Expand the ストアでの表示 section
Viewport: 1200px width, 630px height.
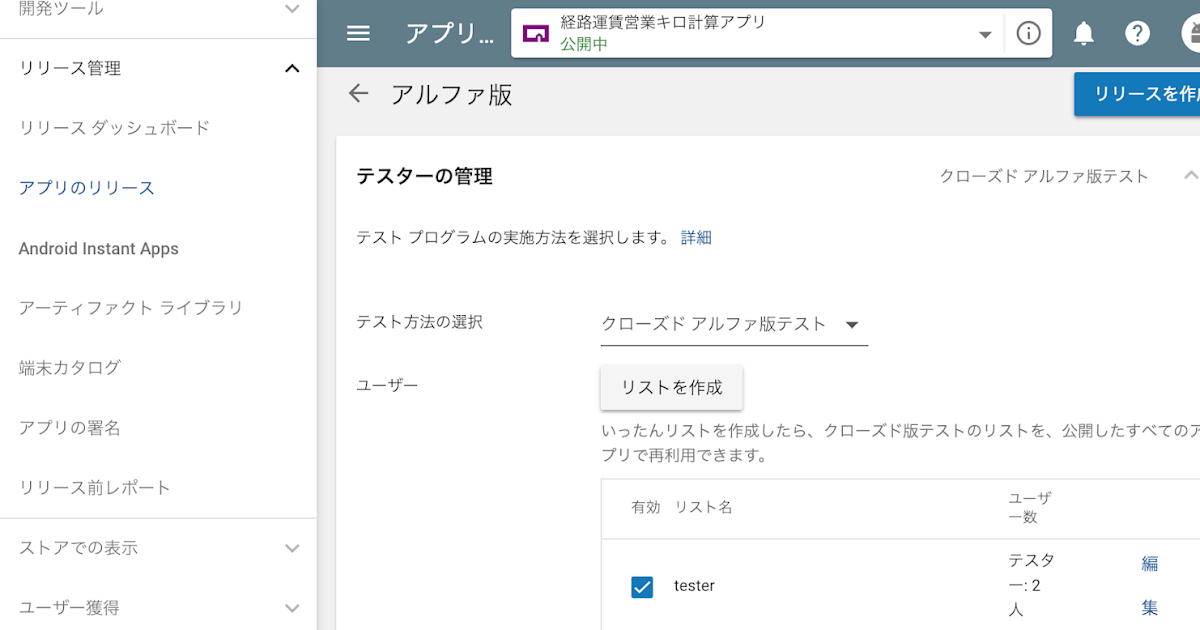point(292,548)
